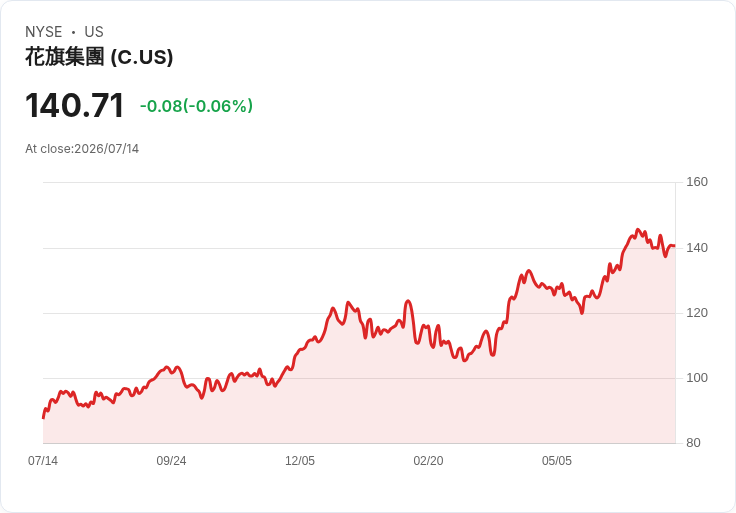Click the 09/24 x-axis date label
The height and width of the screenshot is (513, 736).
click(171, 460)
